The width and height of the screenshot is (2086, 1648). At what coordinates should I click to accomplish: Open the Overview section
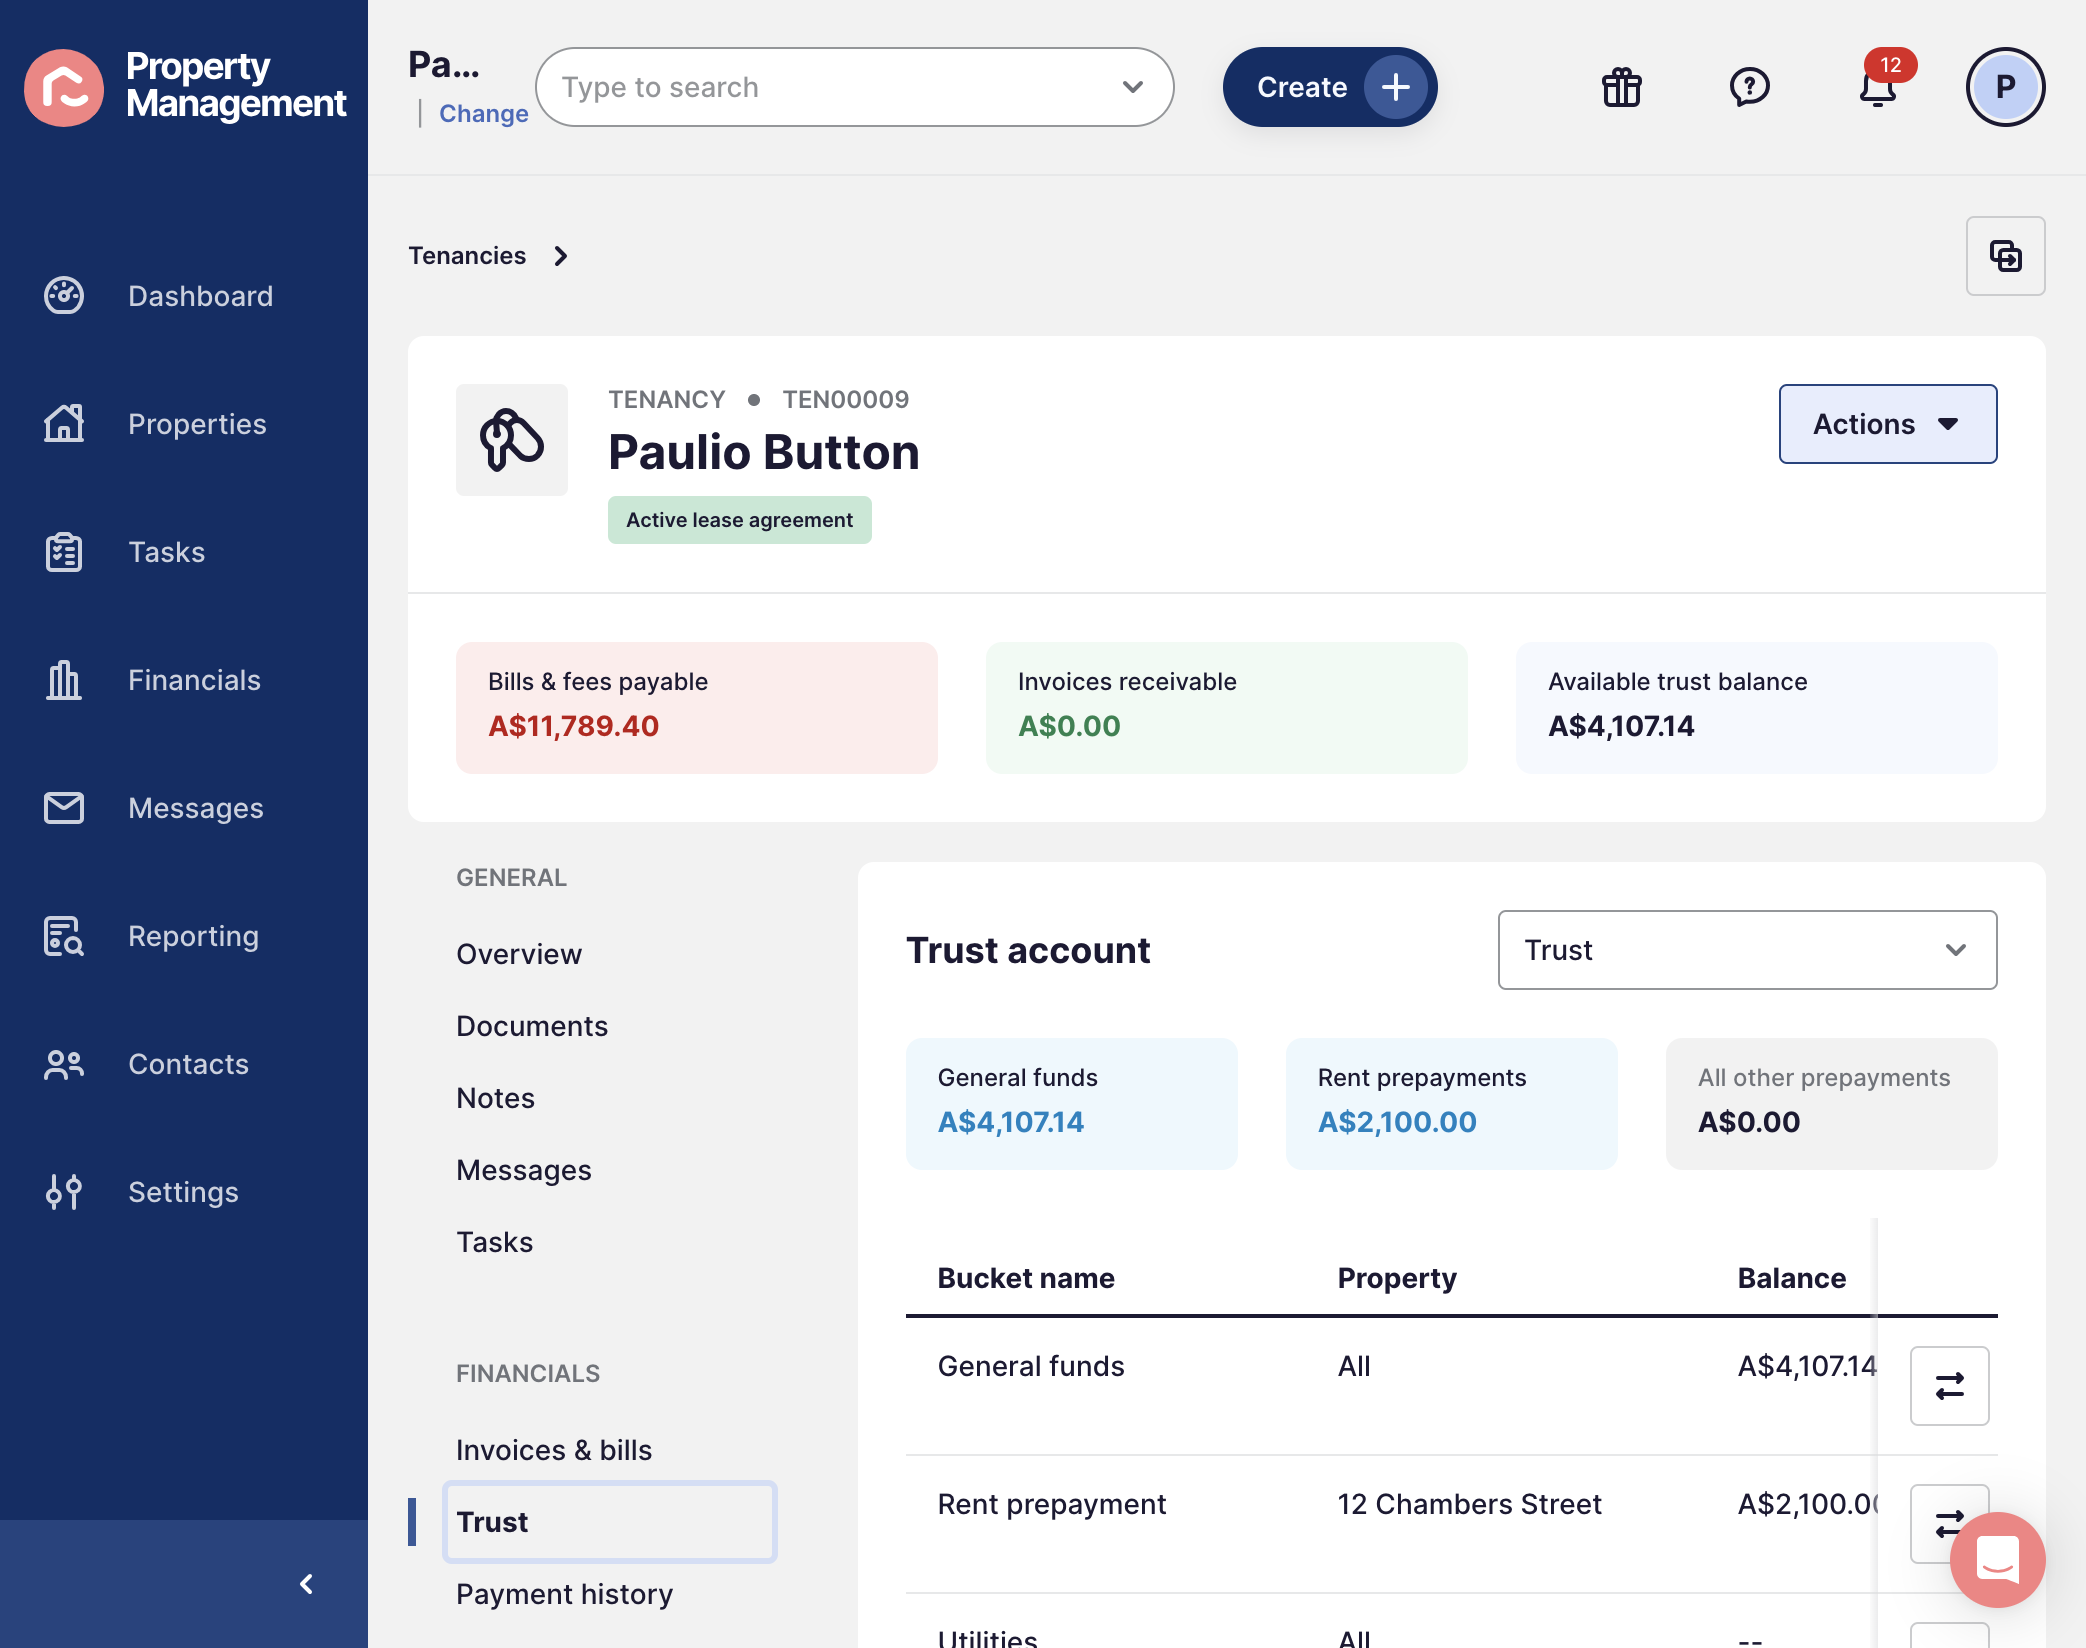pos(519,954)
